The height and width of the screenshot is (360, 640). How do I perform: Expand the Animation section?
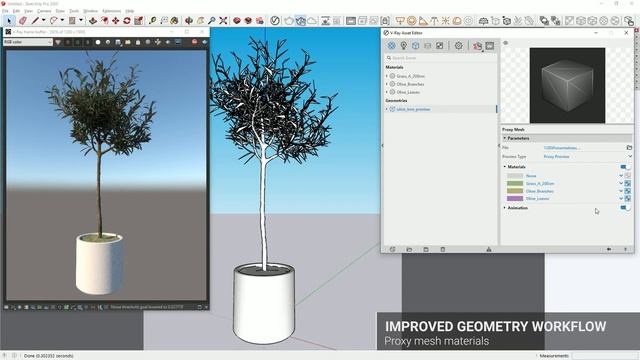(x=505, y=208)
